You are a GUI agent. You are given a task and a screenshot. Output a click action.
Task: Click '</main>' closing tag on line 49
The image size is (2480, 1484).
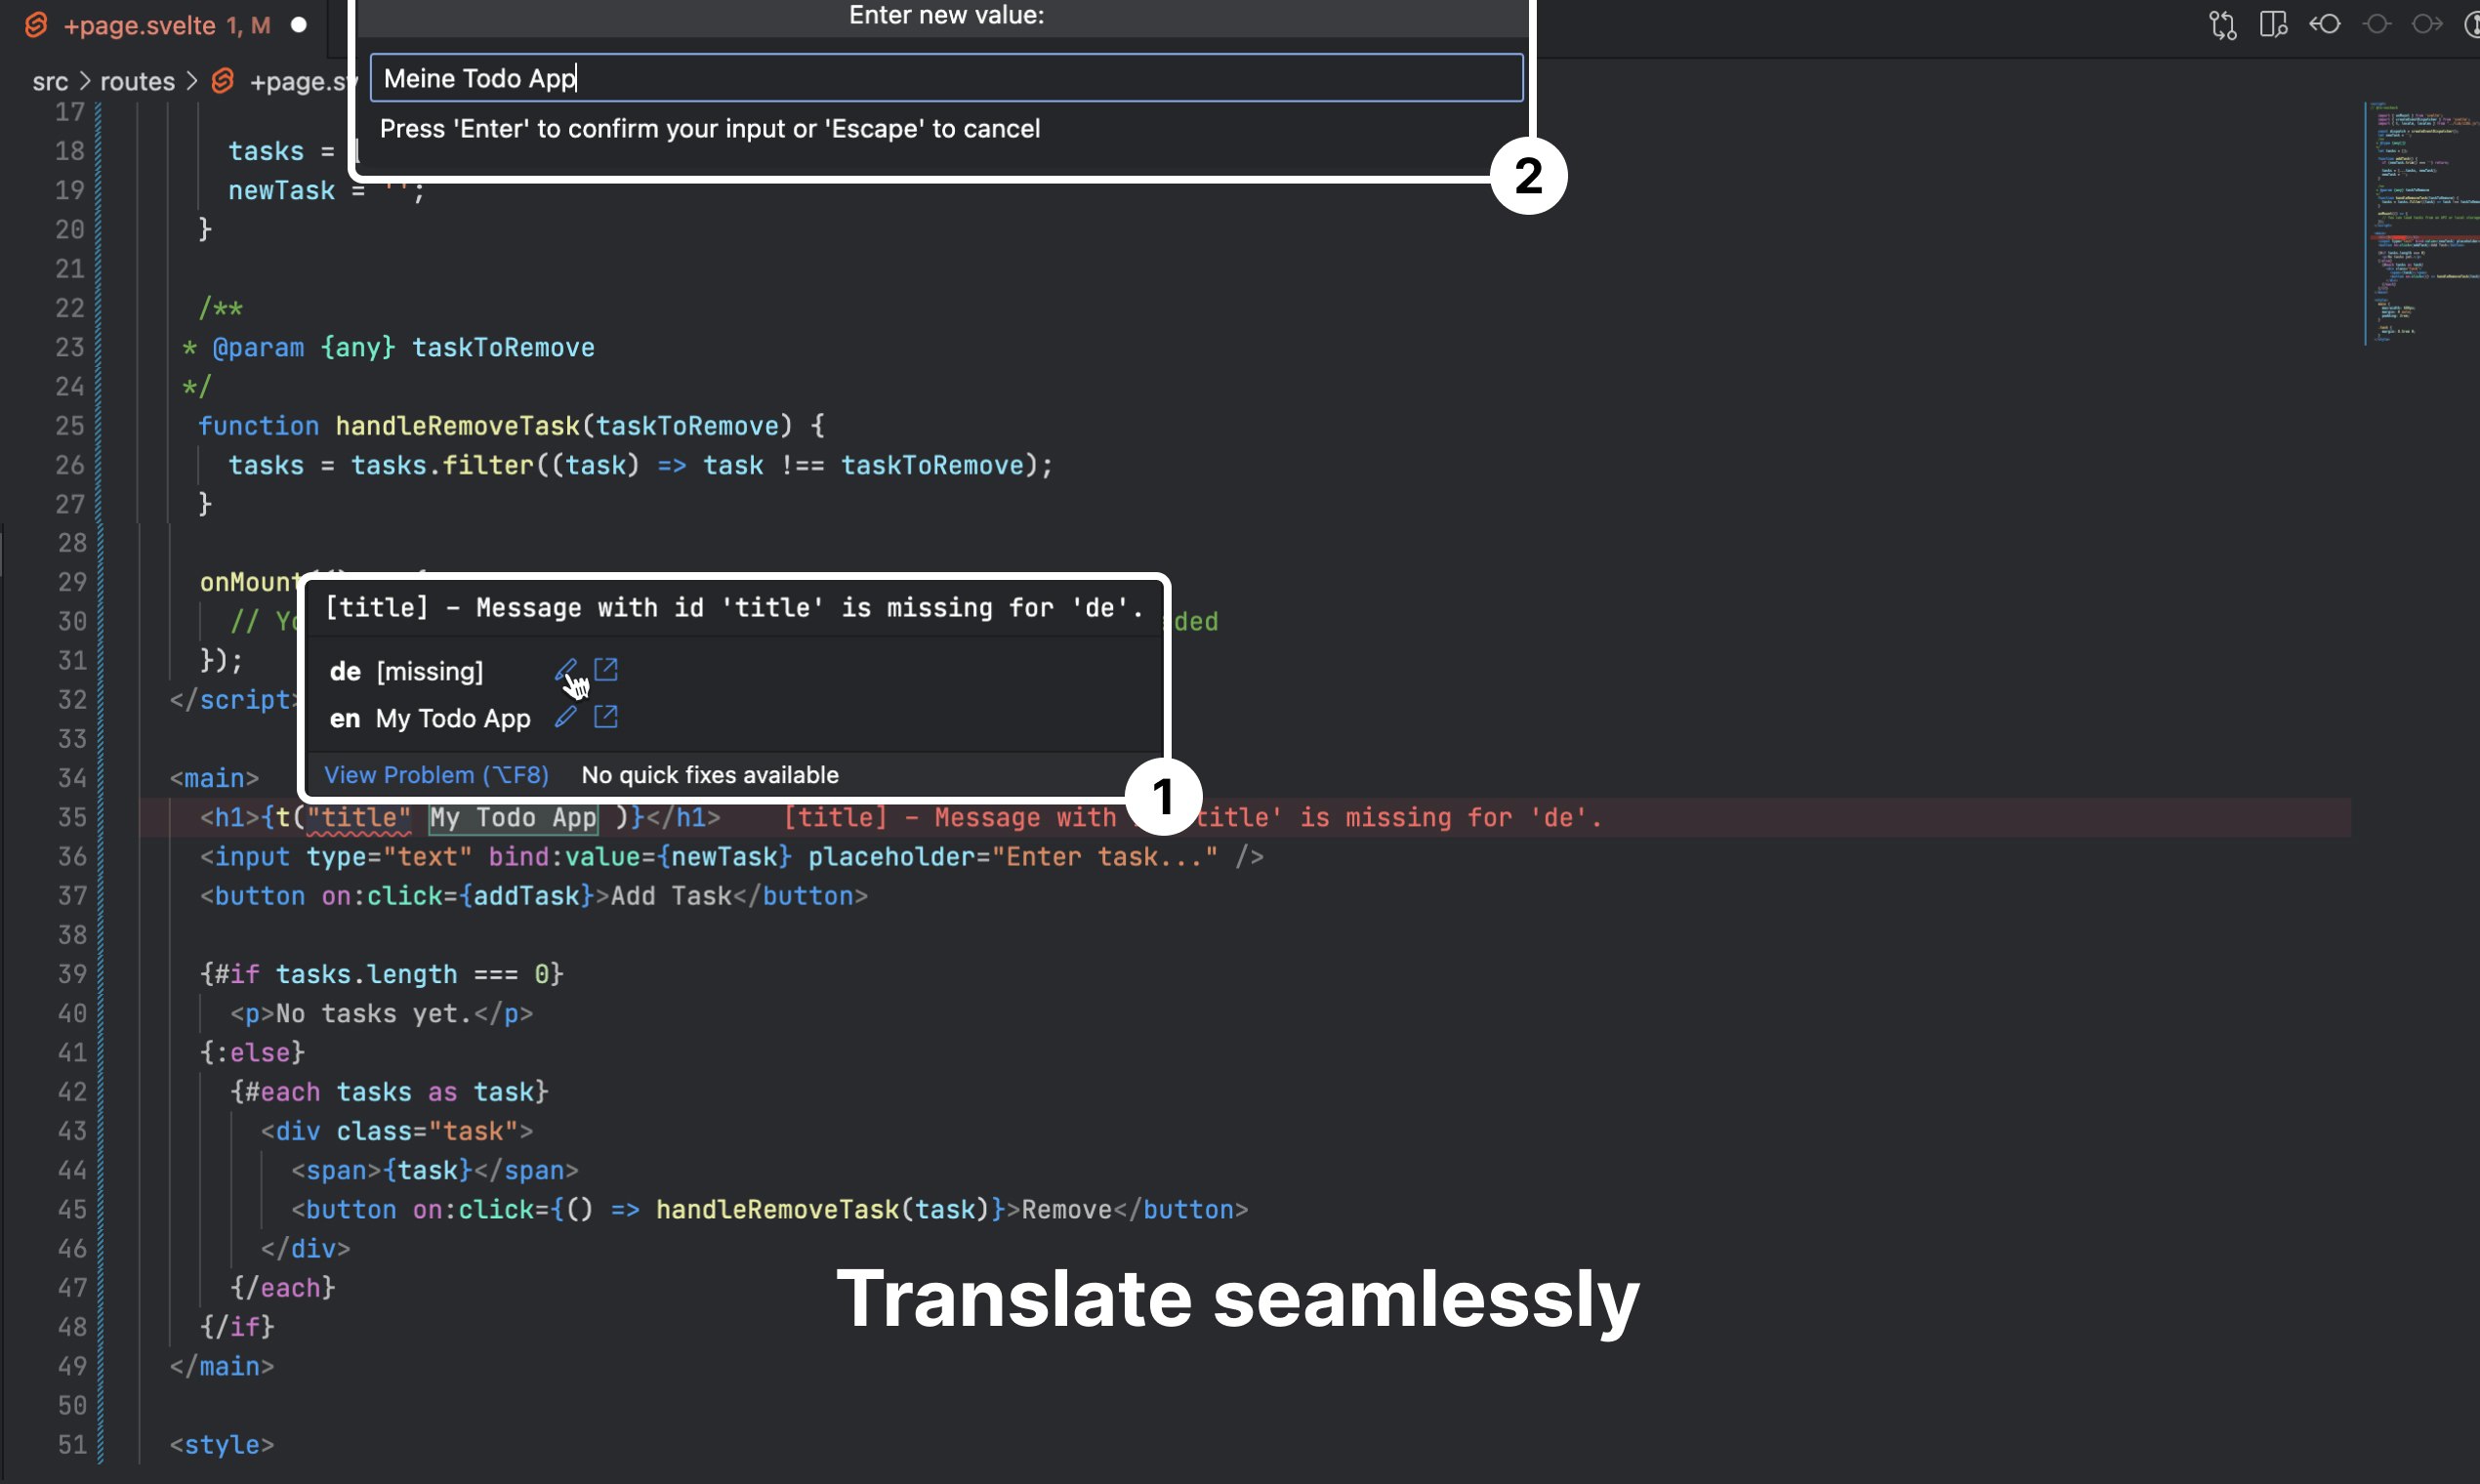(x=222, y=1366)
